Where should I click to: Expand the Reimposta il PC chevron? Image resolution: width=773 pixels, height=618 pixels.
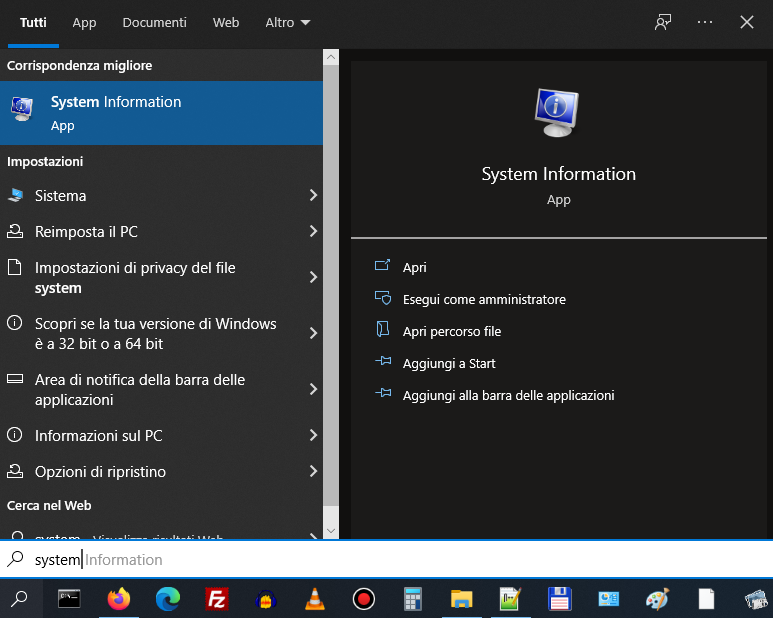pos(313,231)
